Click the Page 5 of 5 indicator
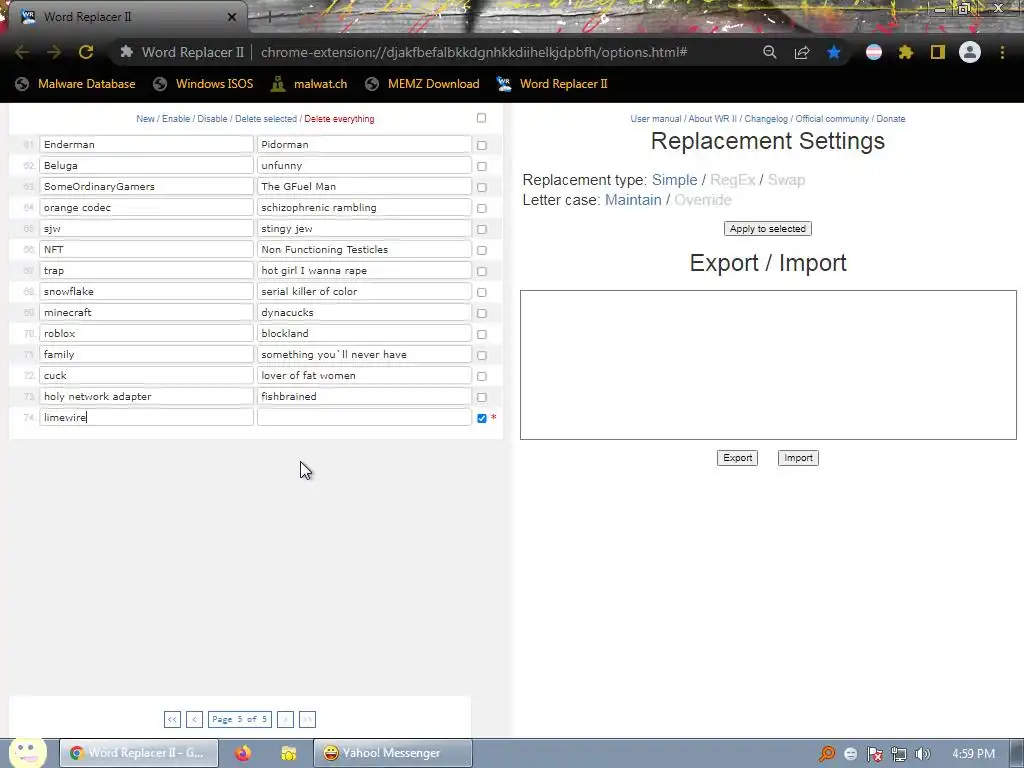The width and height of the screenshot is (1024, 768). [240, 719]
